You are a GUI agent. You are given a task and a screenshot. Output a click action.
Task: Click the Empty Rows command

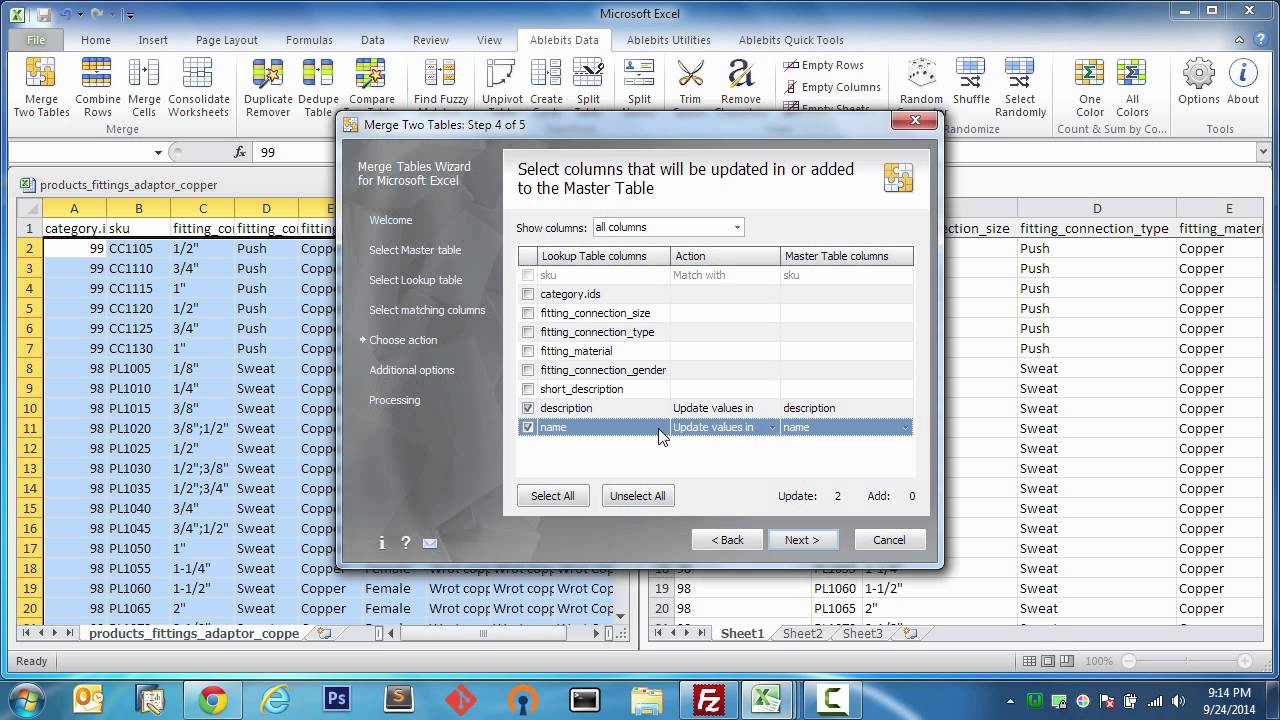822,65
